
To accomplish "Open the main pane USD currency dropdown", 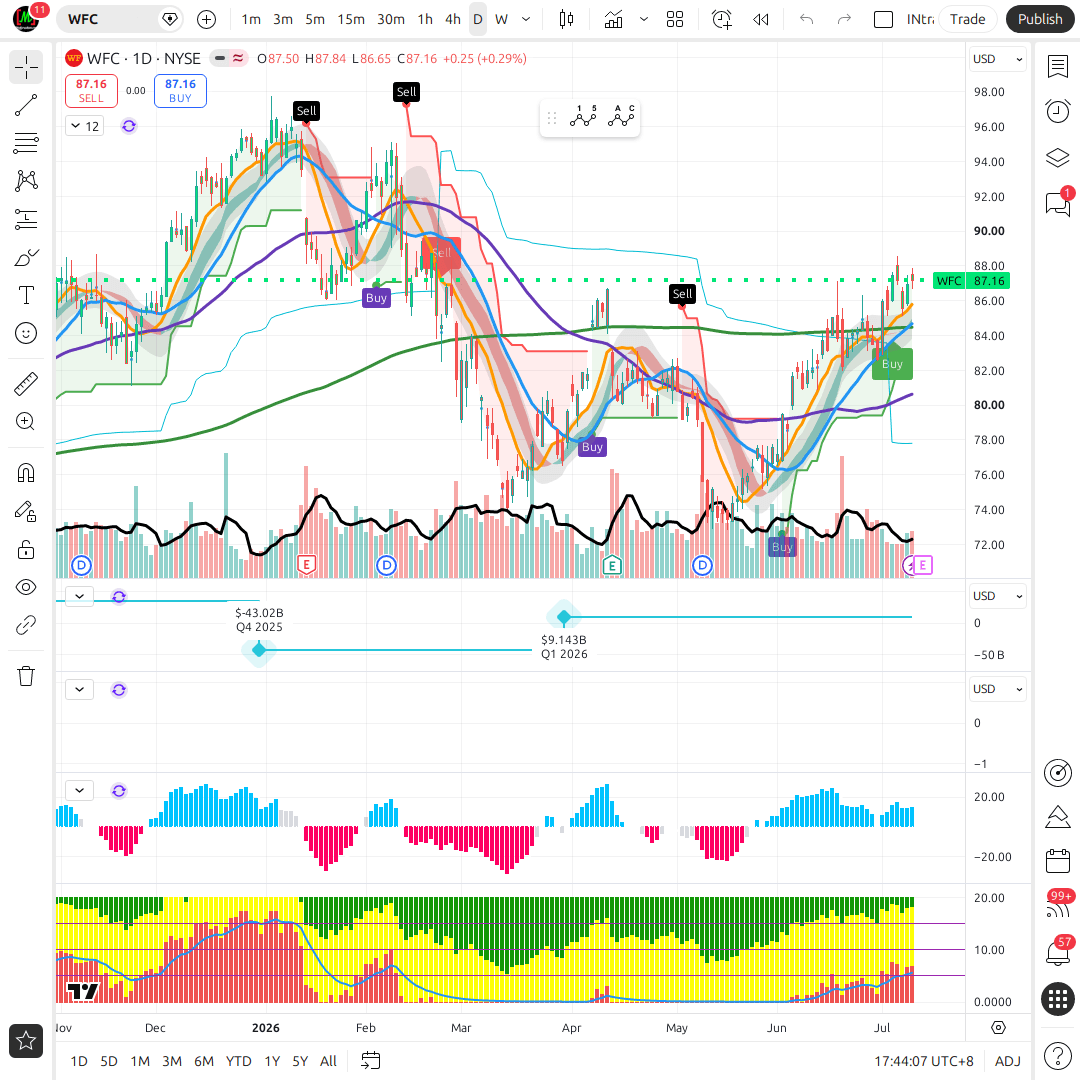I will pyautogui.click(x=997, y=59).
